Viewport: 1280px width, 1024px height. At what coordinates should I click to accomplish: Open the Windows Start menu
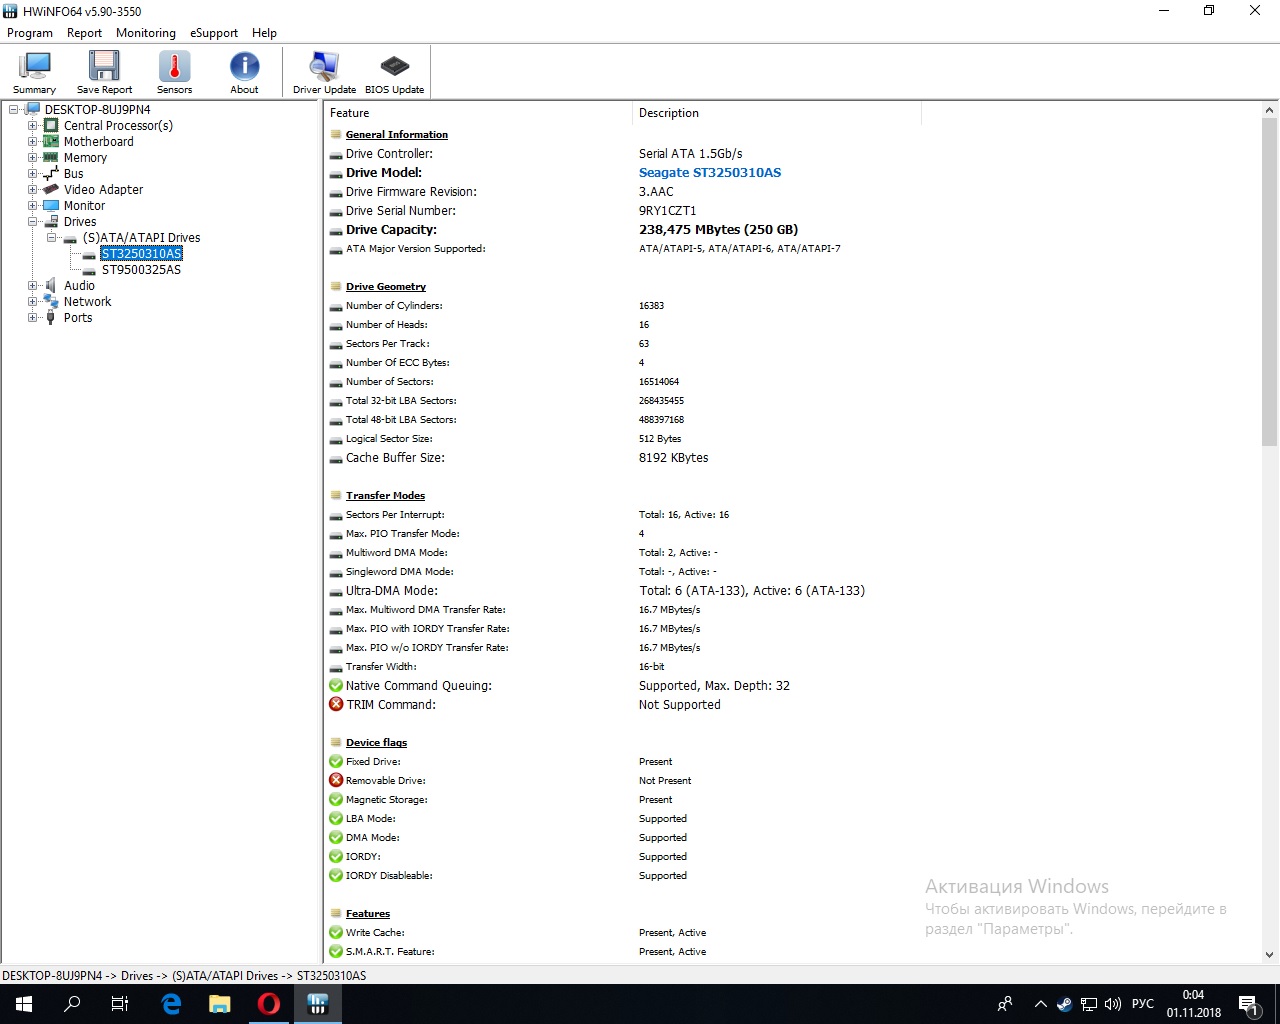(x=24, y=1004)
